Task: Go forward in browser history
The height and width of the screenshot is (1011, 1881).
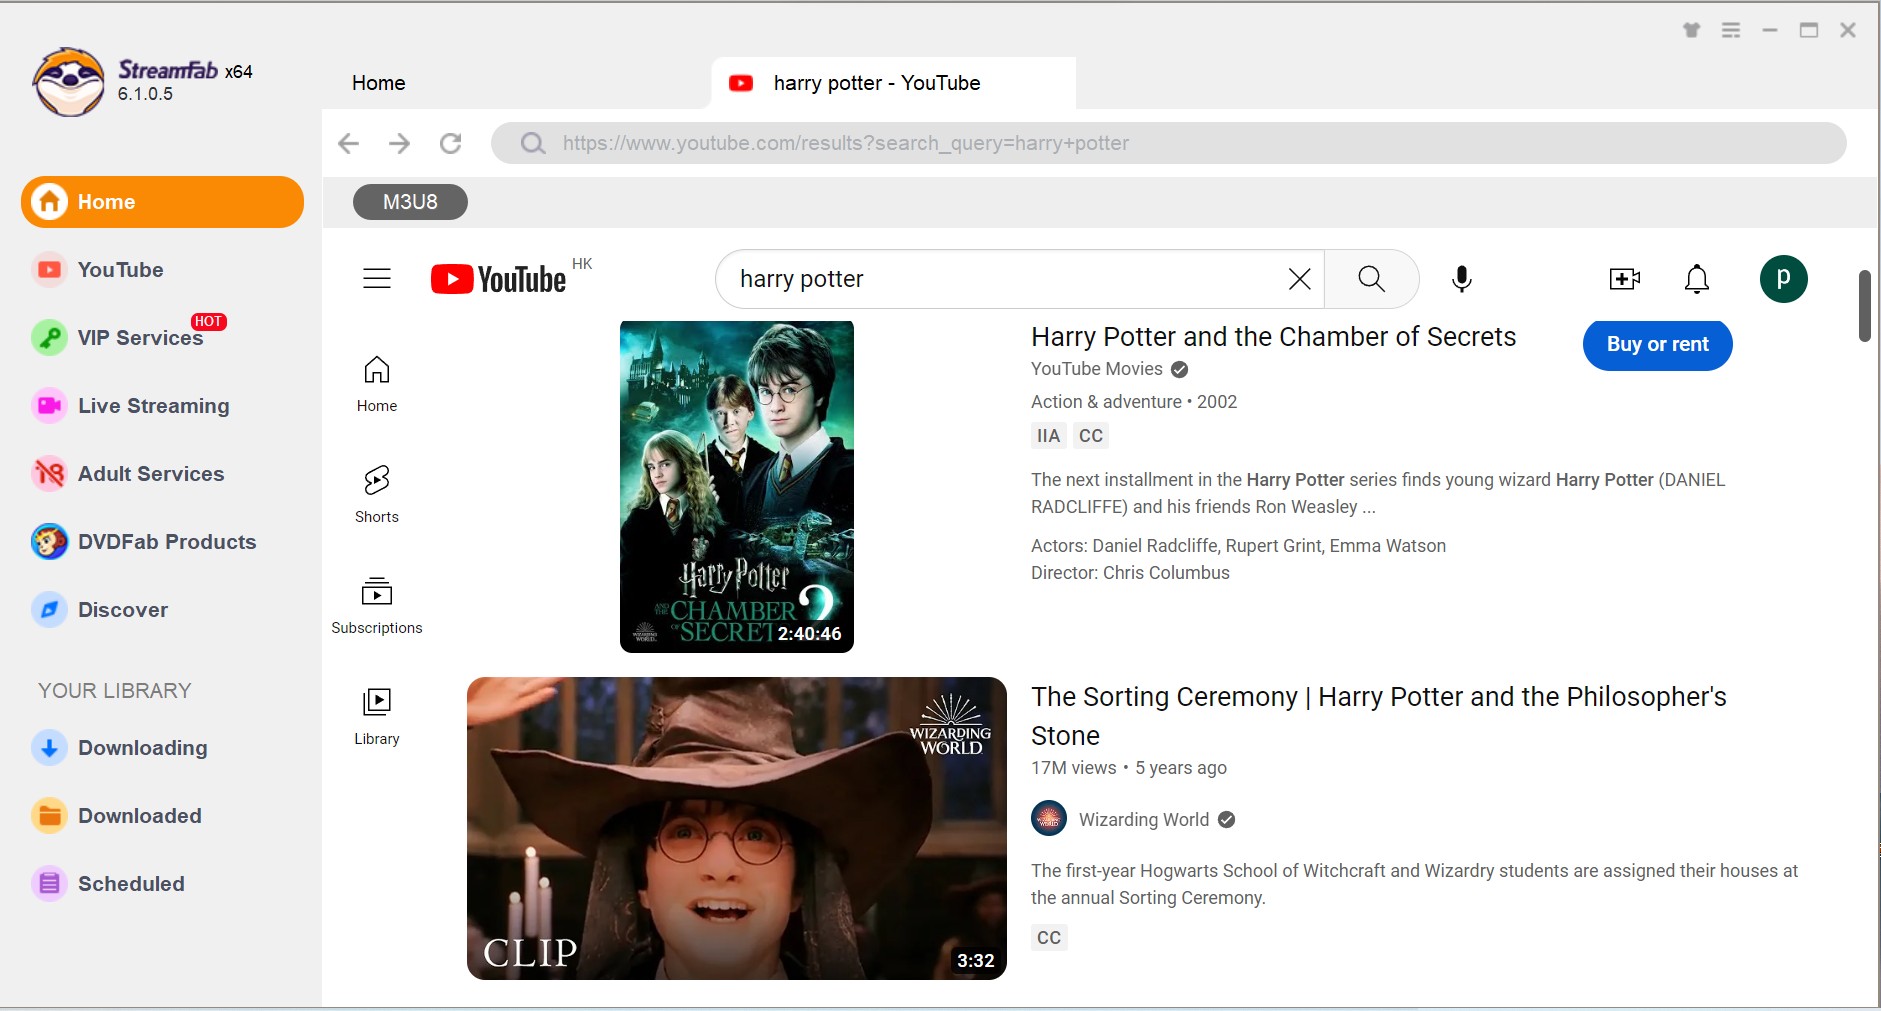Action: point(399,143)
